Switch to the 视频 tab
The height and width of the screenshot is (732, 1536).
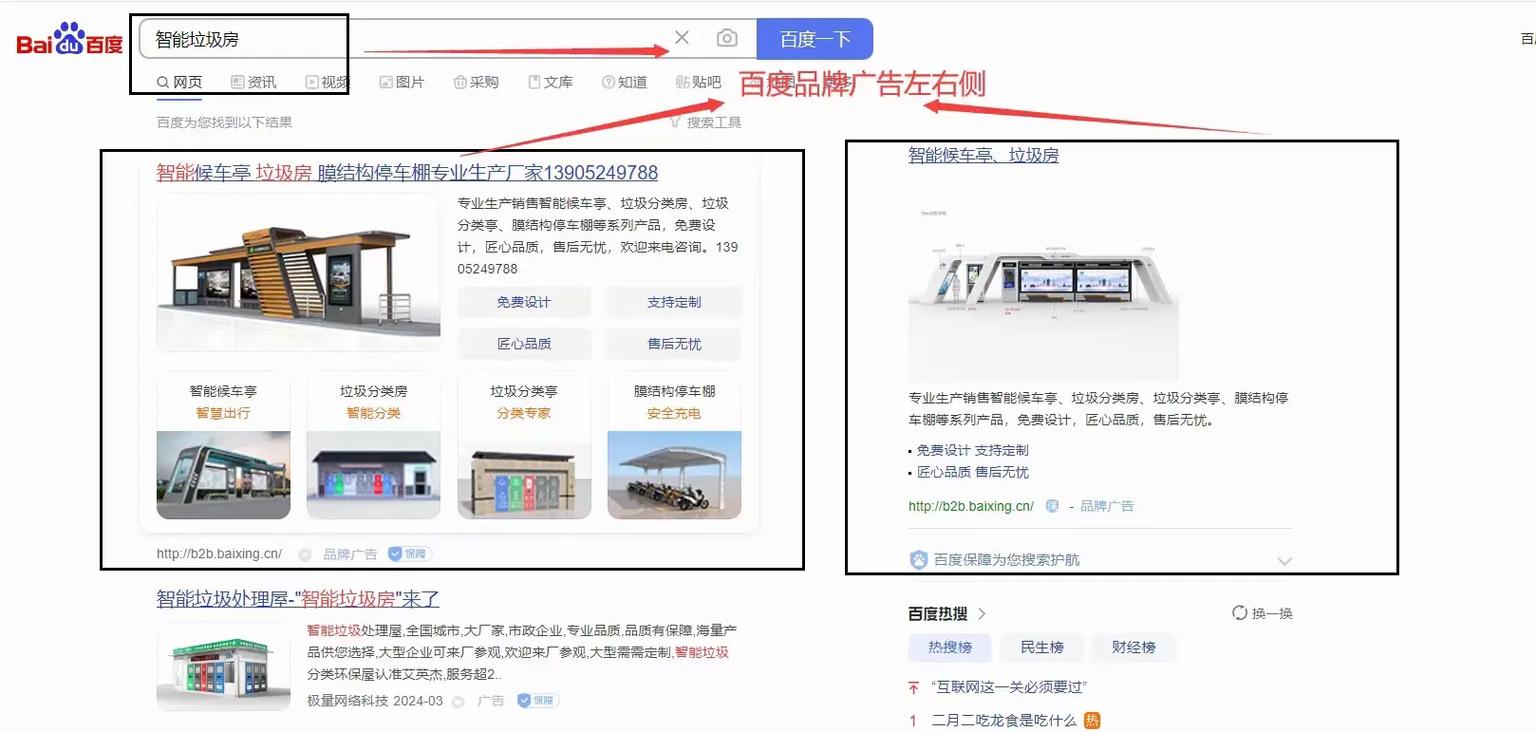pyautogui.click(x=328, y=82)
